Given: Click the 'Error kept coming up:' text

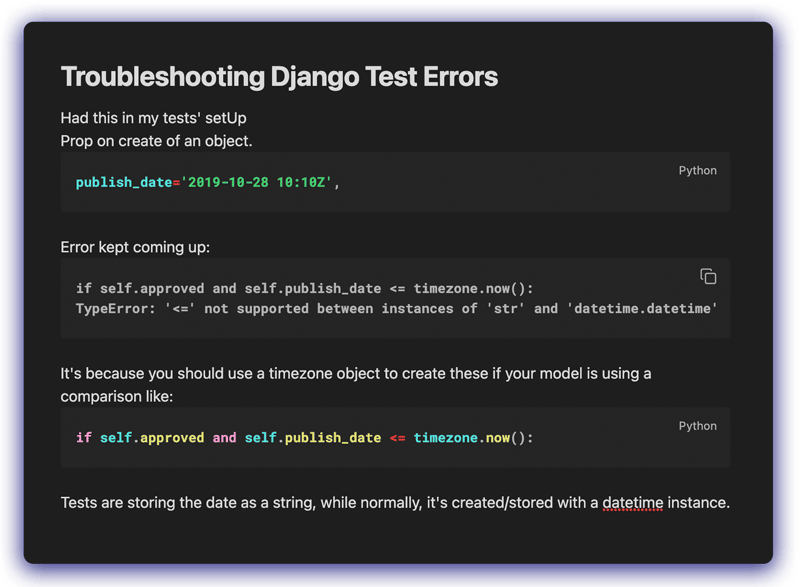Looking at the screenshot, I should (136, 247).
